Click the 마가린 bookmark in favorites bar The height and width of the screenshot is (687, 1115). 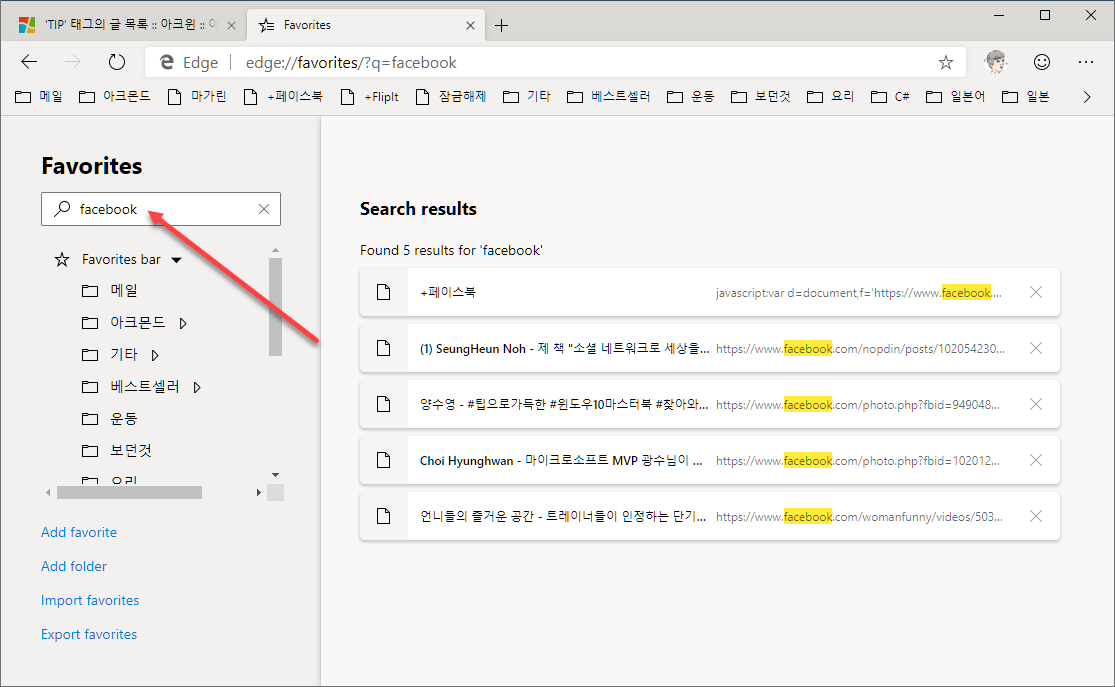tap(197, 97)
